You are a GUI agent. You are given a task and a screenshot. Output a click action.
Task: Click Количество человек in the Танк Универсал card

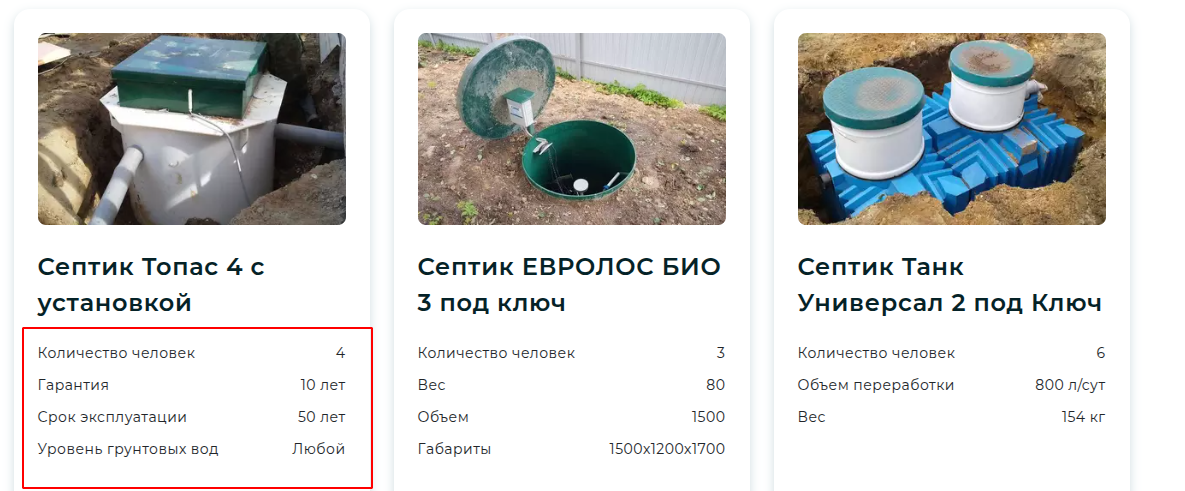coord(877,353)
